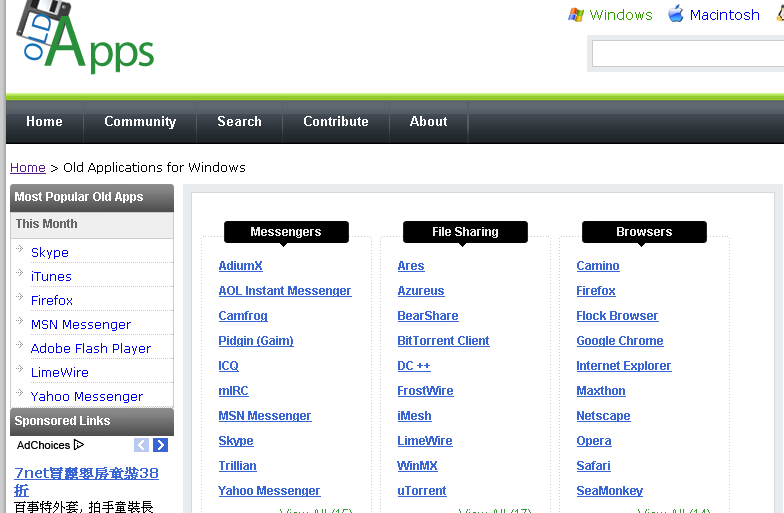Open the Community menu item
This screenshot has height=513, width=784.
point(140,122)
